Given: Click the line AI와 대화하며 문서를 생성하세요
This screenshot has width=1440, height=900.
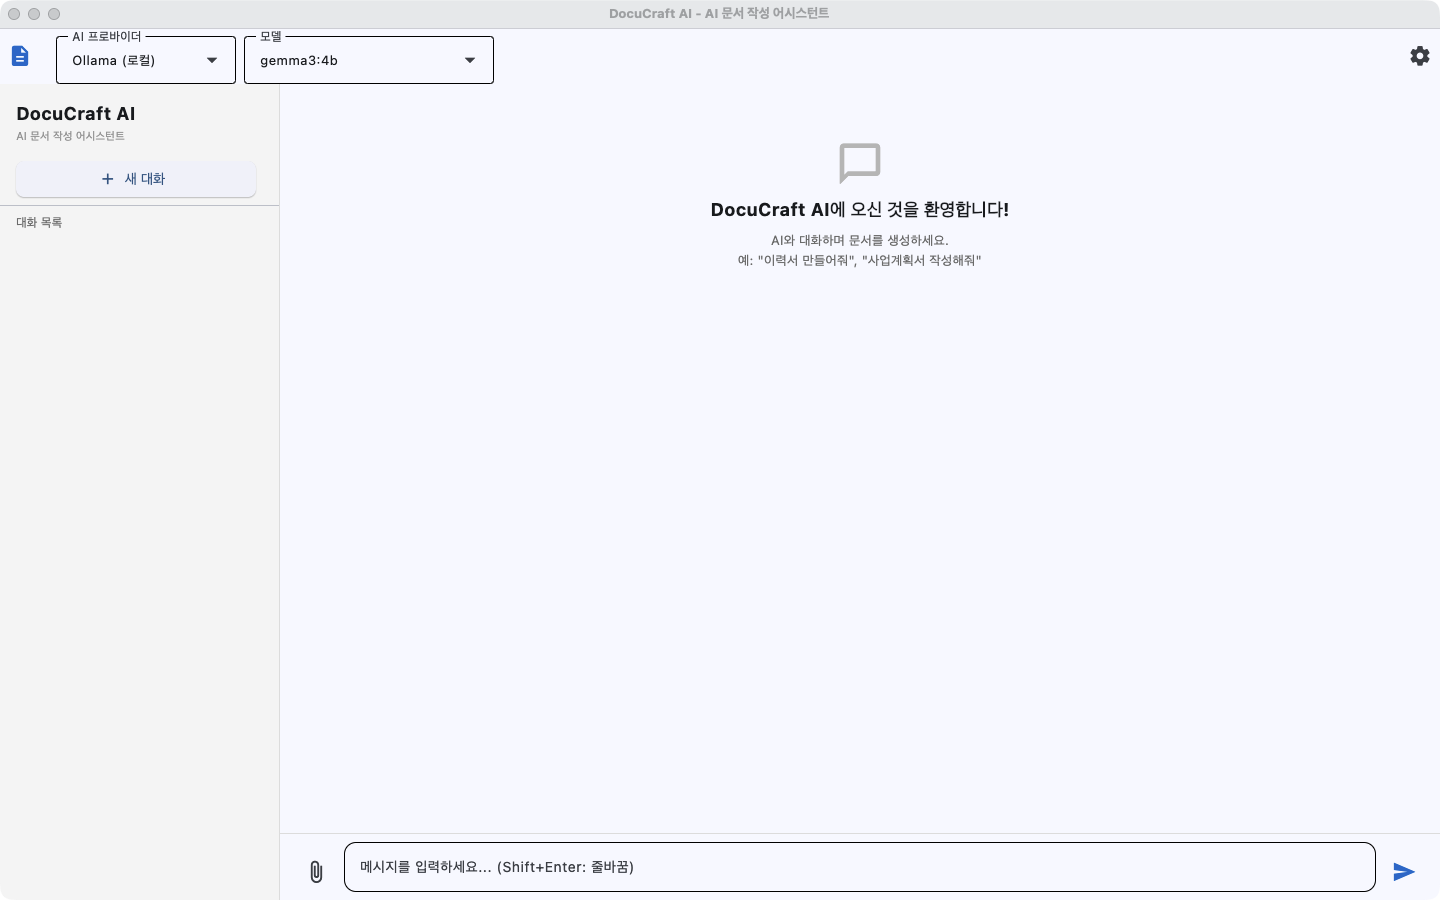Looking at the screenshot, I should tap(860, 240).
